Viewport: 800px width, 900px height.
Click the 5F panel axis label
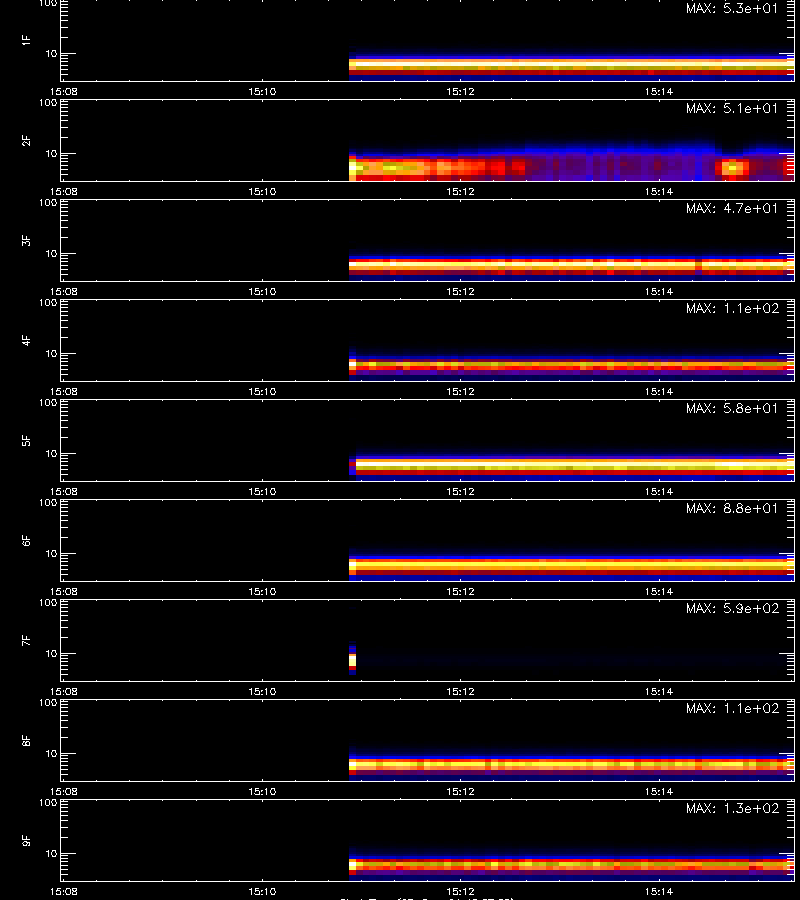(x=26, y=440)
